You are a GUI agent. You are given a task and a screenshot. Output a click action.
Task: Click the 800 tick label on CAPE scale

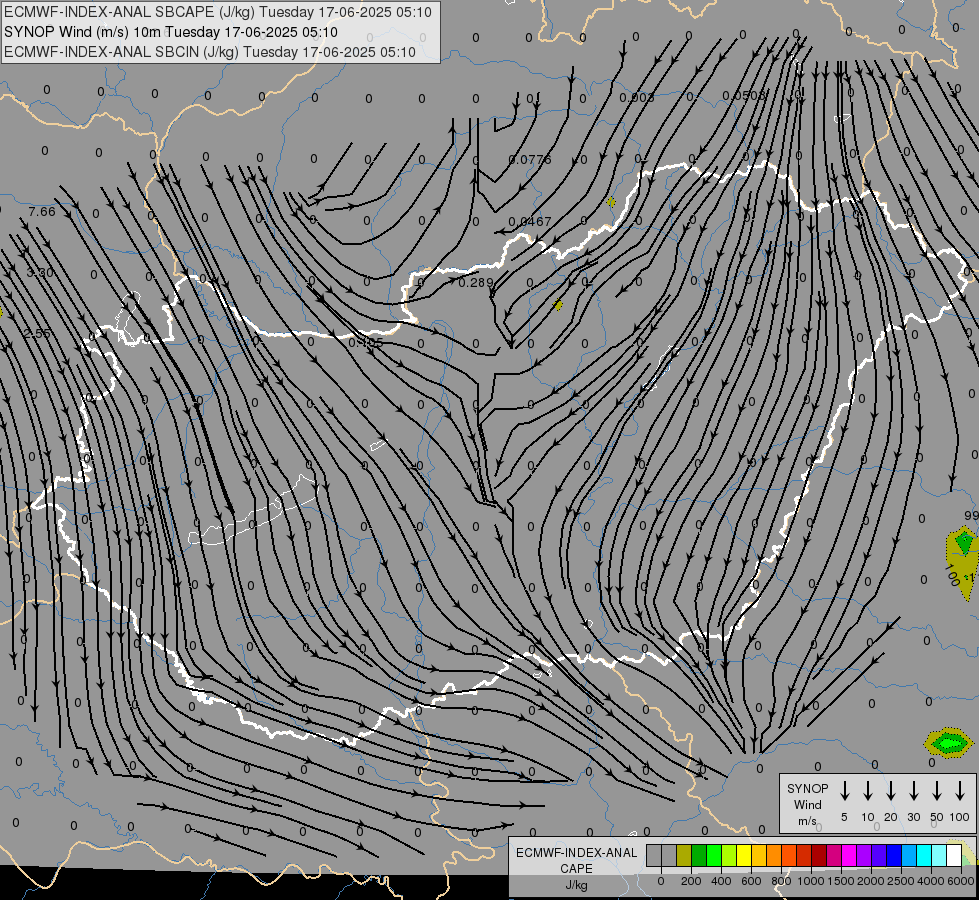click(x=781, y=881)
